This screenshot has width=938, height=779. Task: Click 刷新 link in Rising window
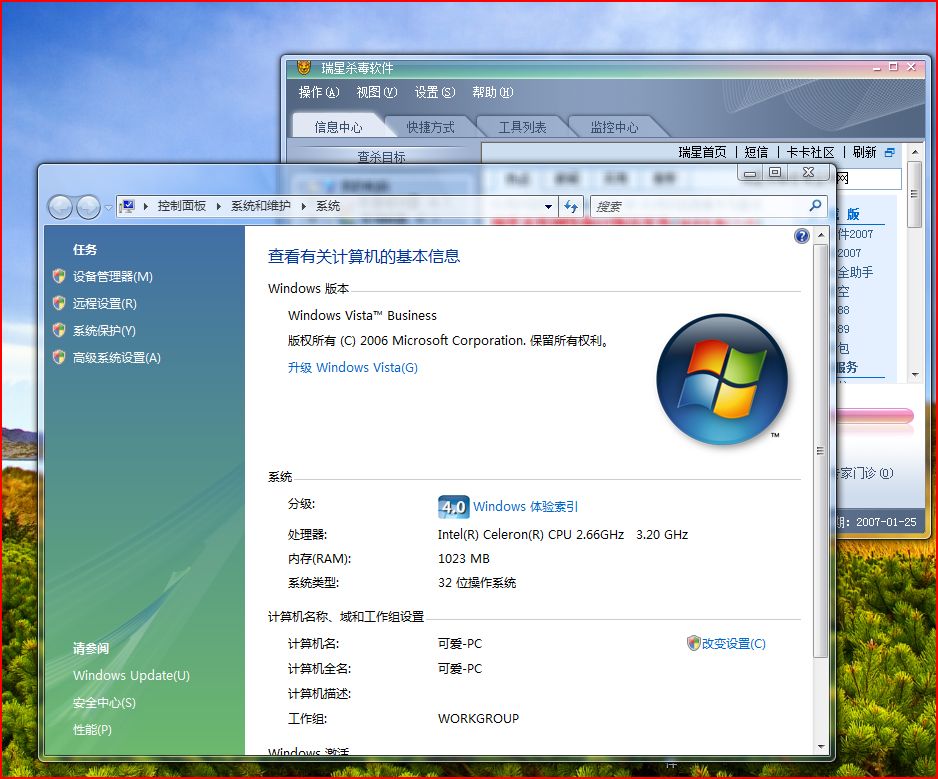coord(864,153)
